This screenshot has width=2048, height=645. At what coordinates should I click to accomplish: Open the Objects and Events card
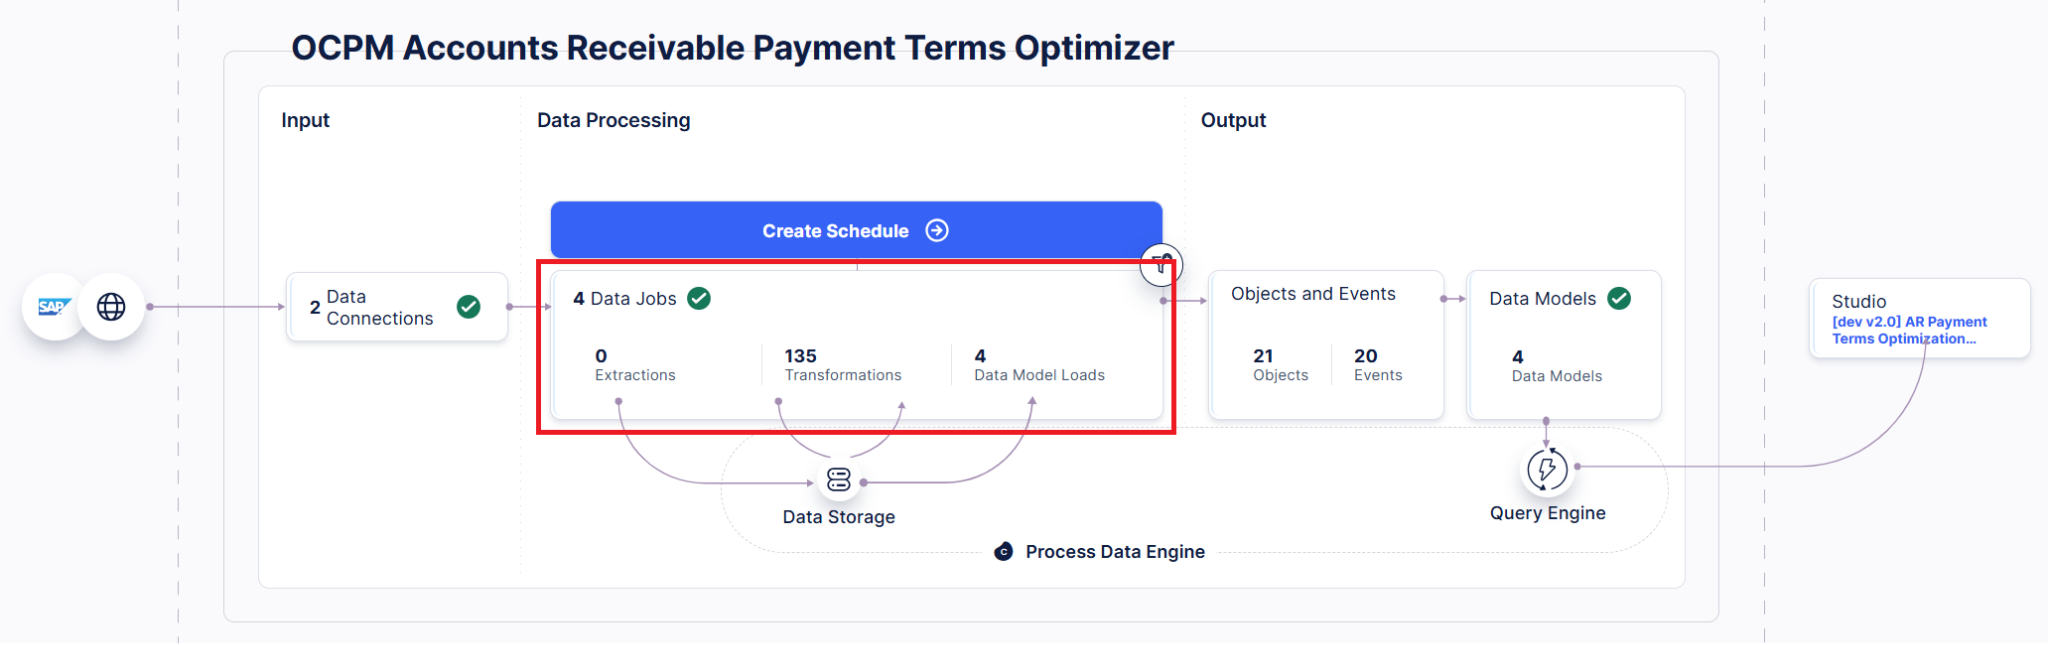click(x=1326, y=345)
